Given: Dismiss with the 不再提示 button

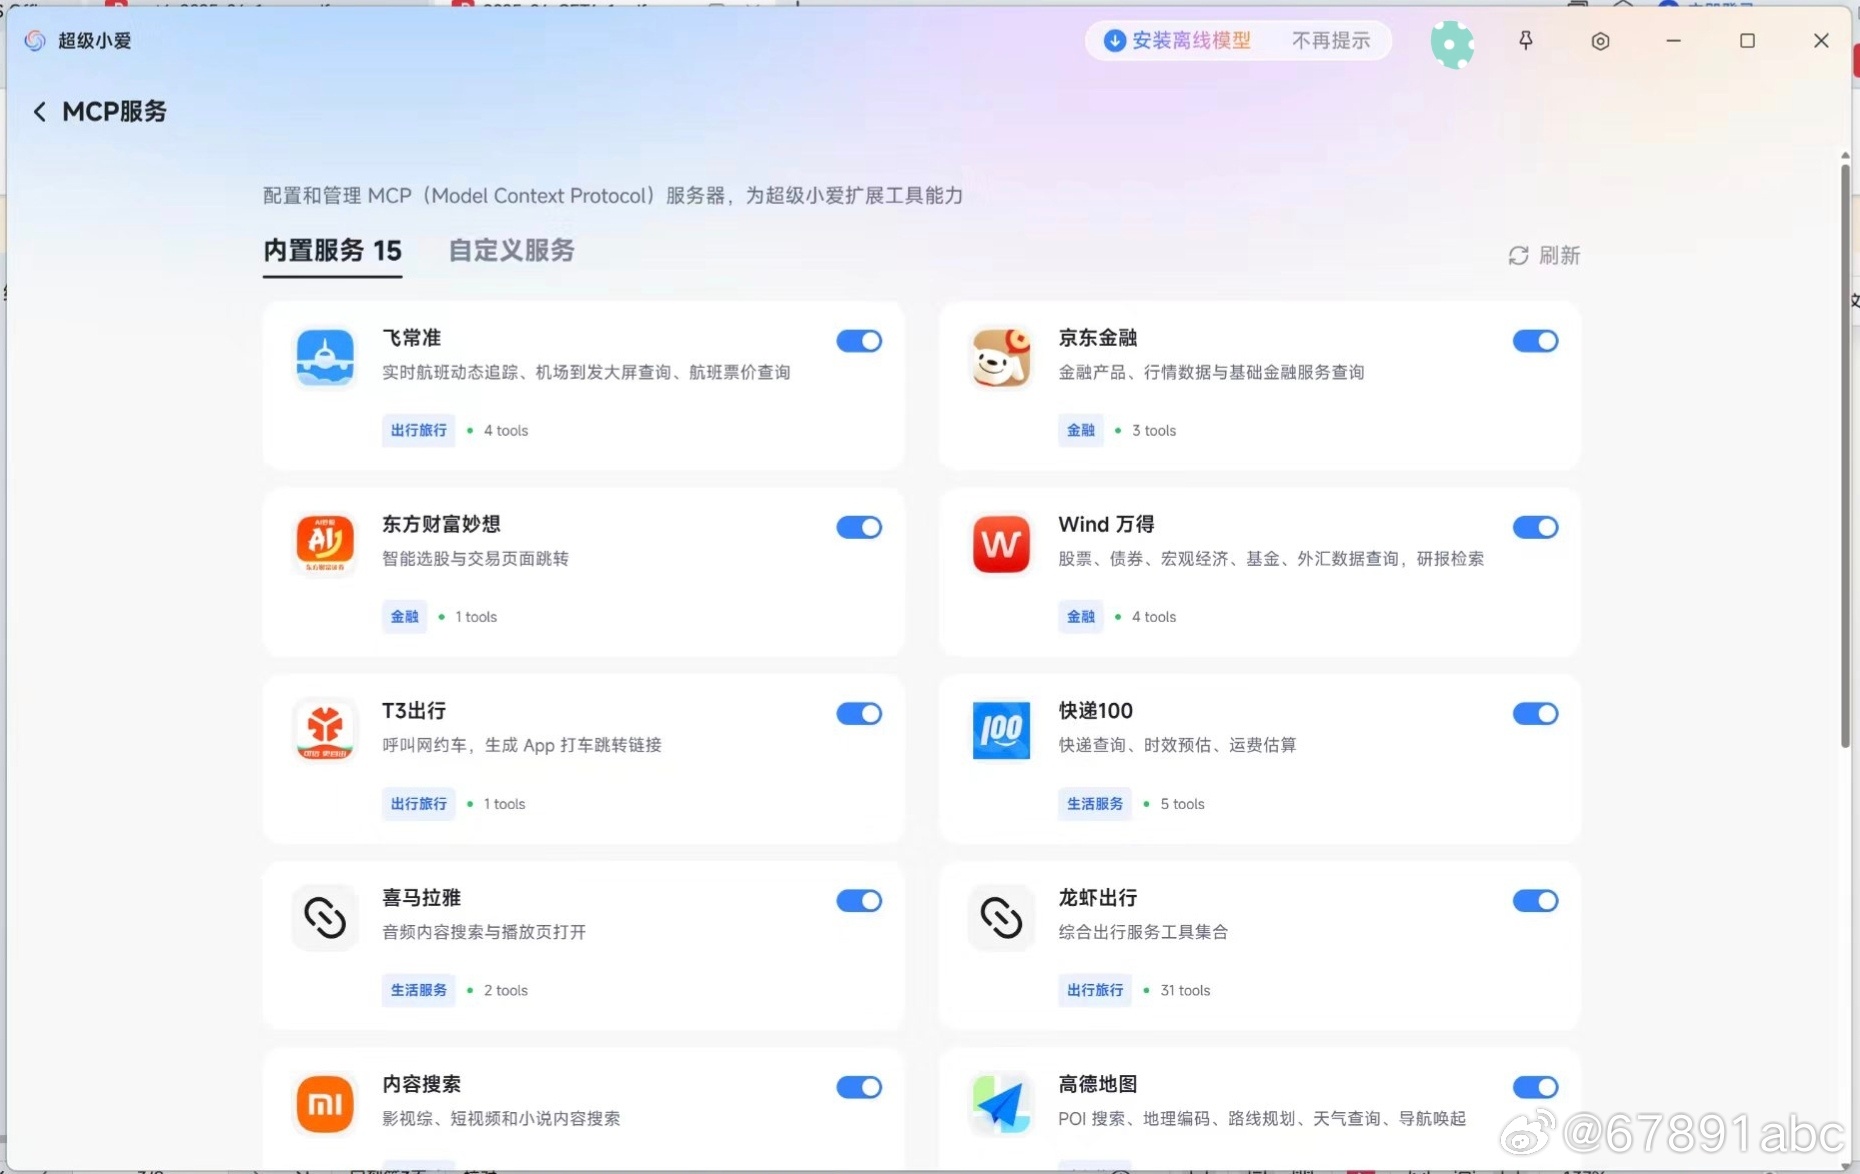Looking at the screenshot, I should pos(1330,40).
